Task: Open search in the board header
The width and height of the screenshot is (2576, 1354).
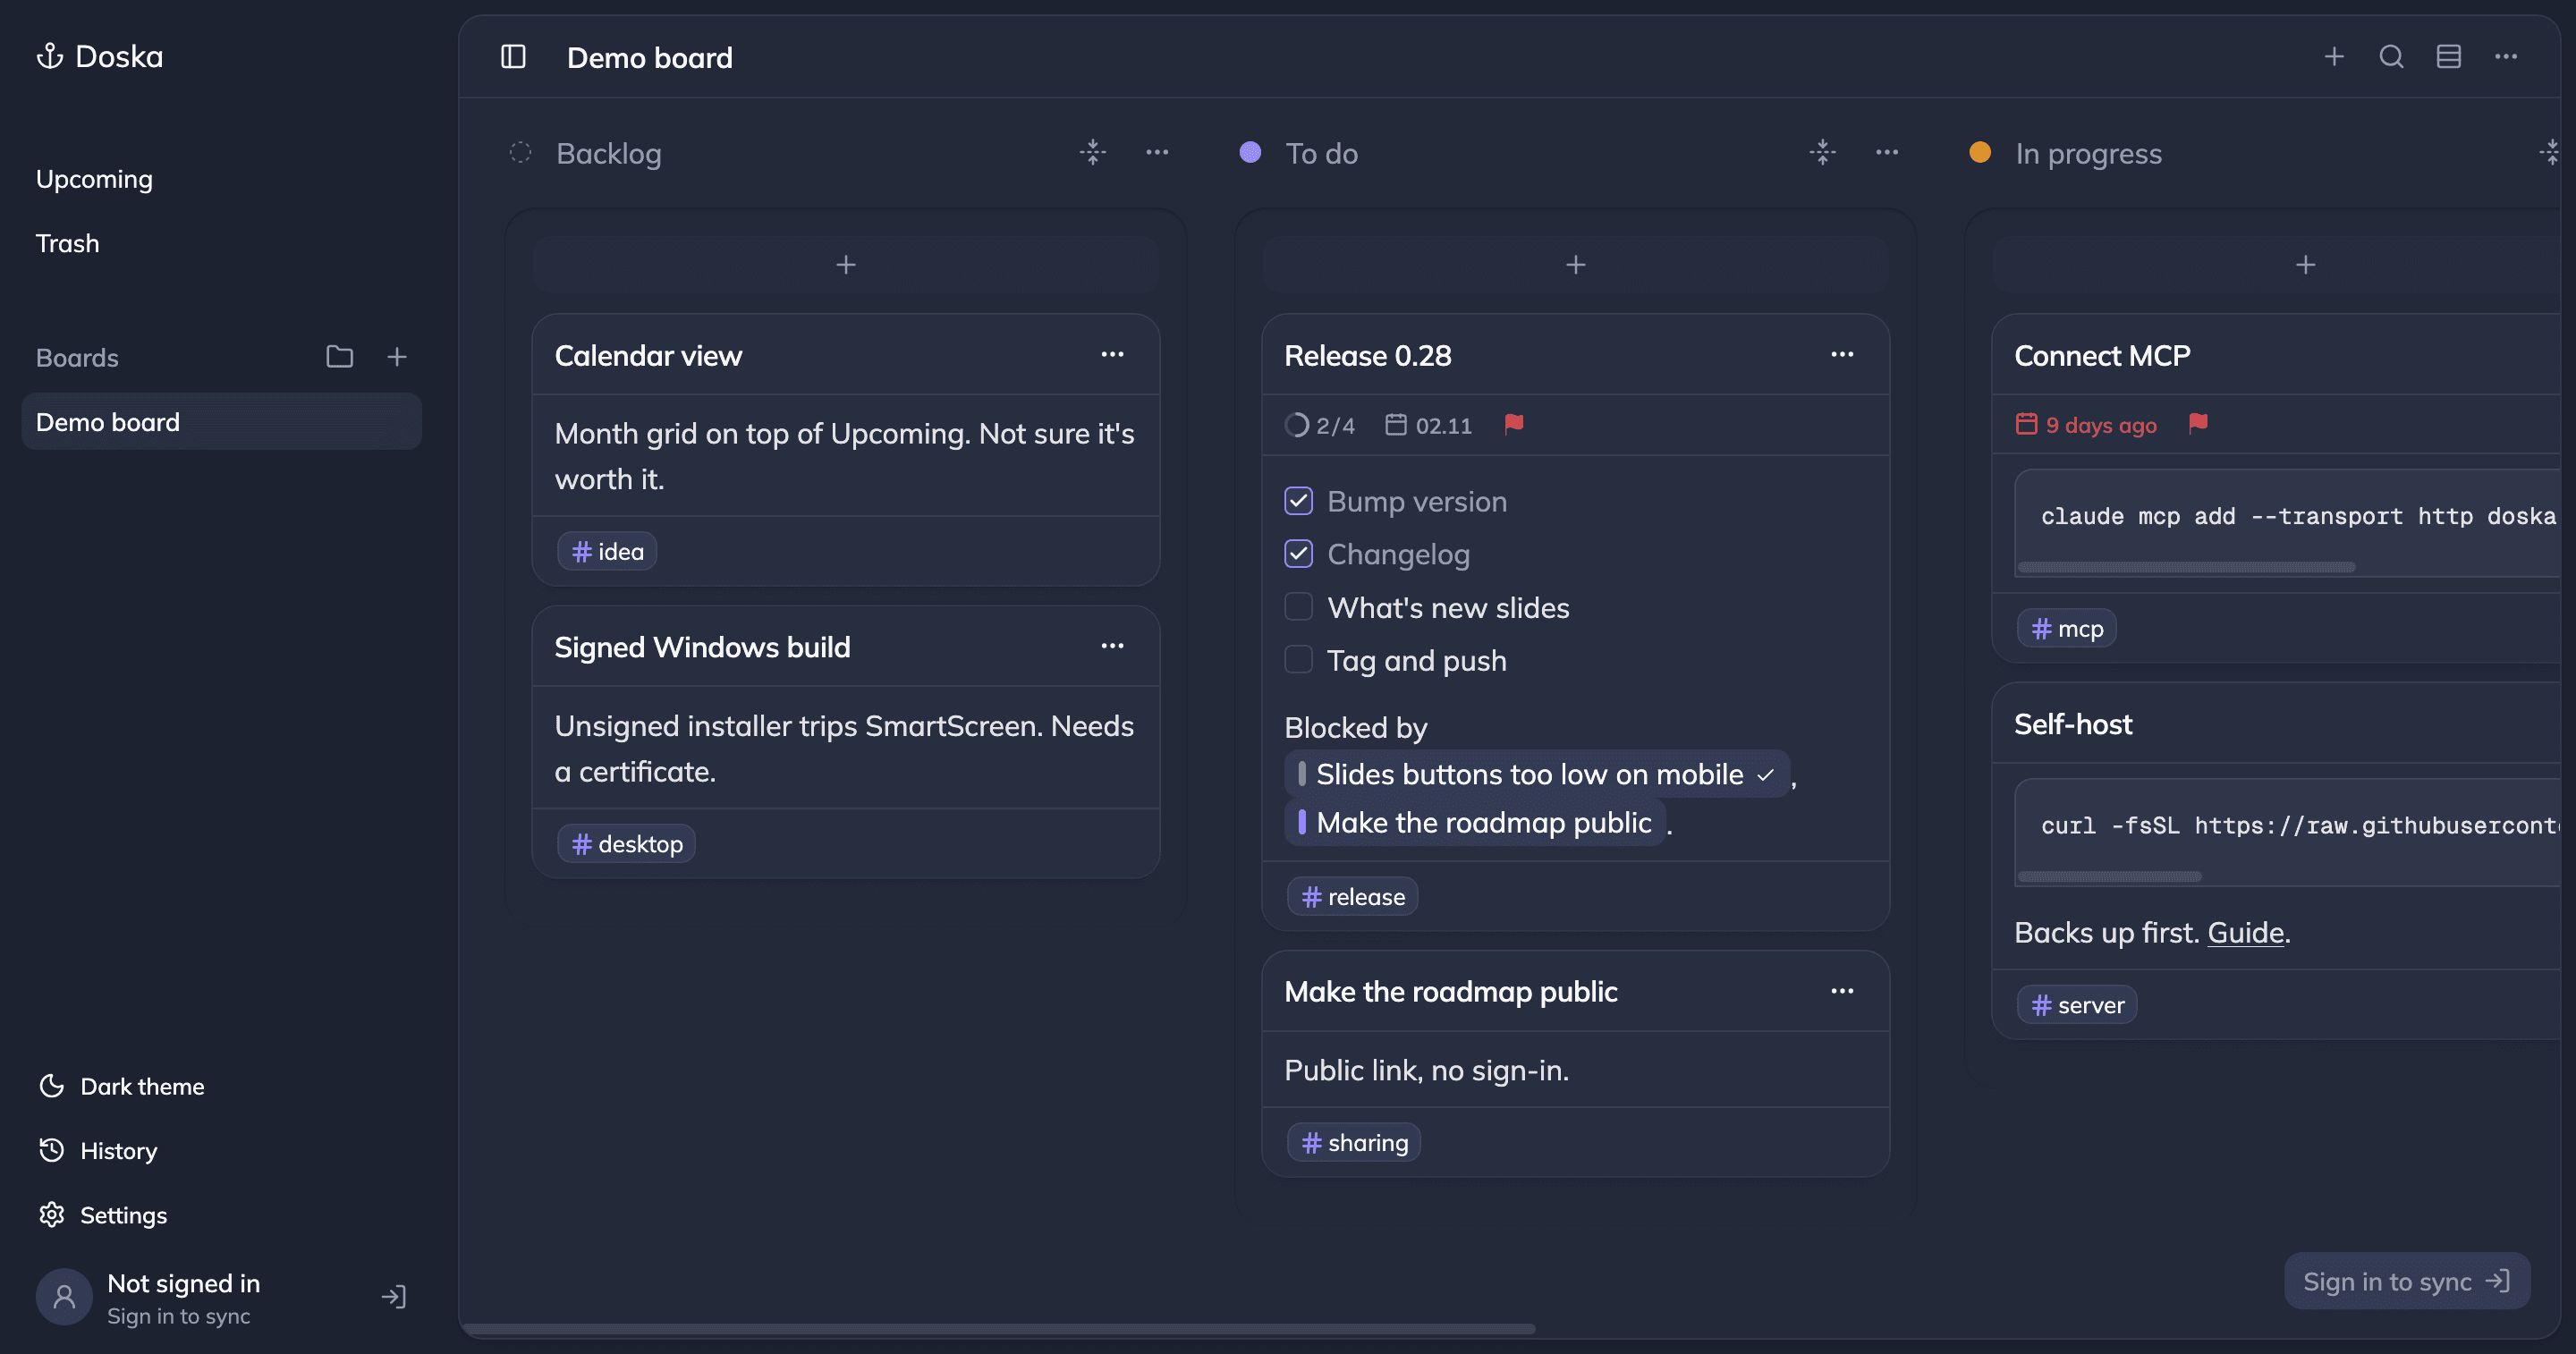Action: (2391, 57)
